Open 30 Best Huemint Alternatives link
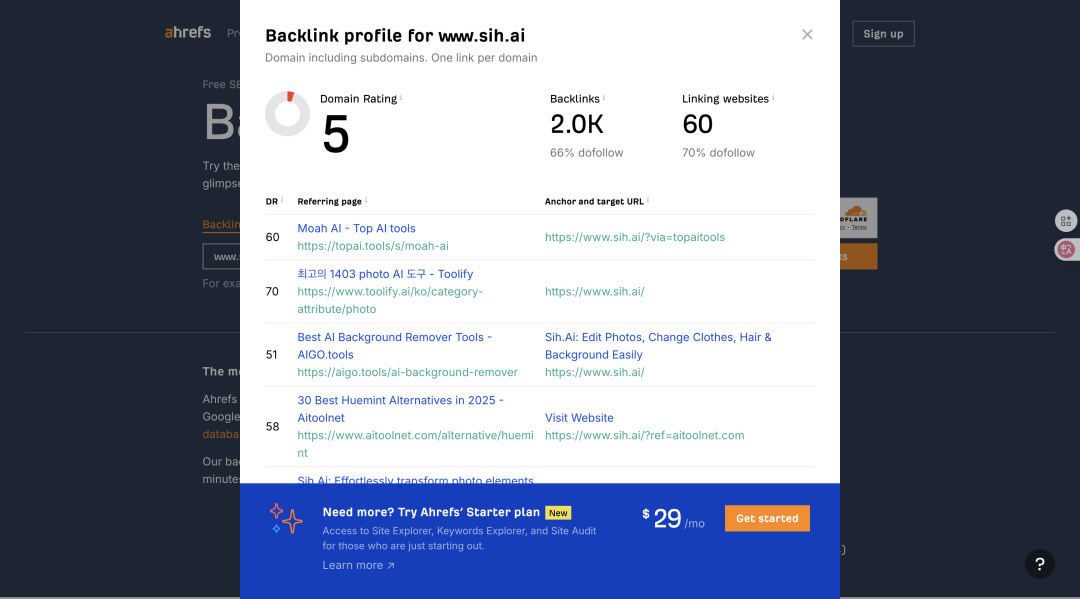Image resolution: width=1080 pixels, height=599 pixels. point(400,409)
